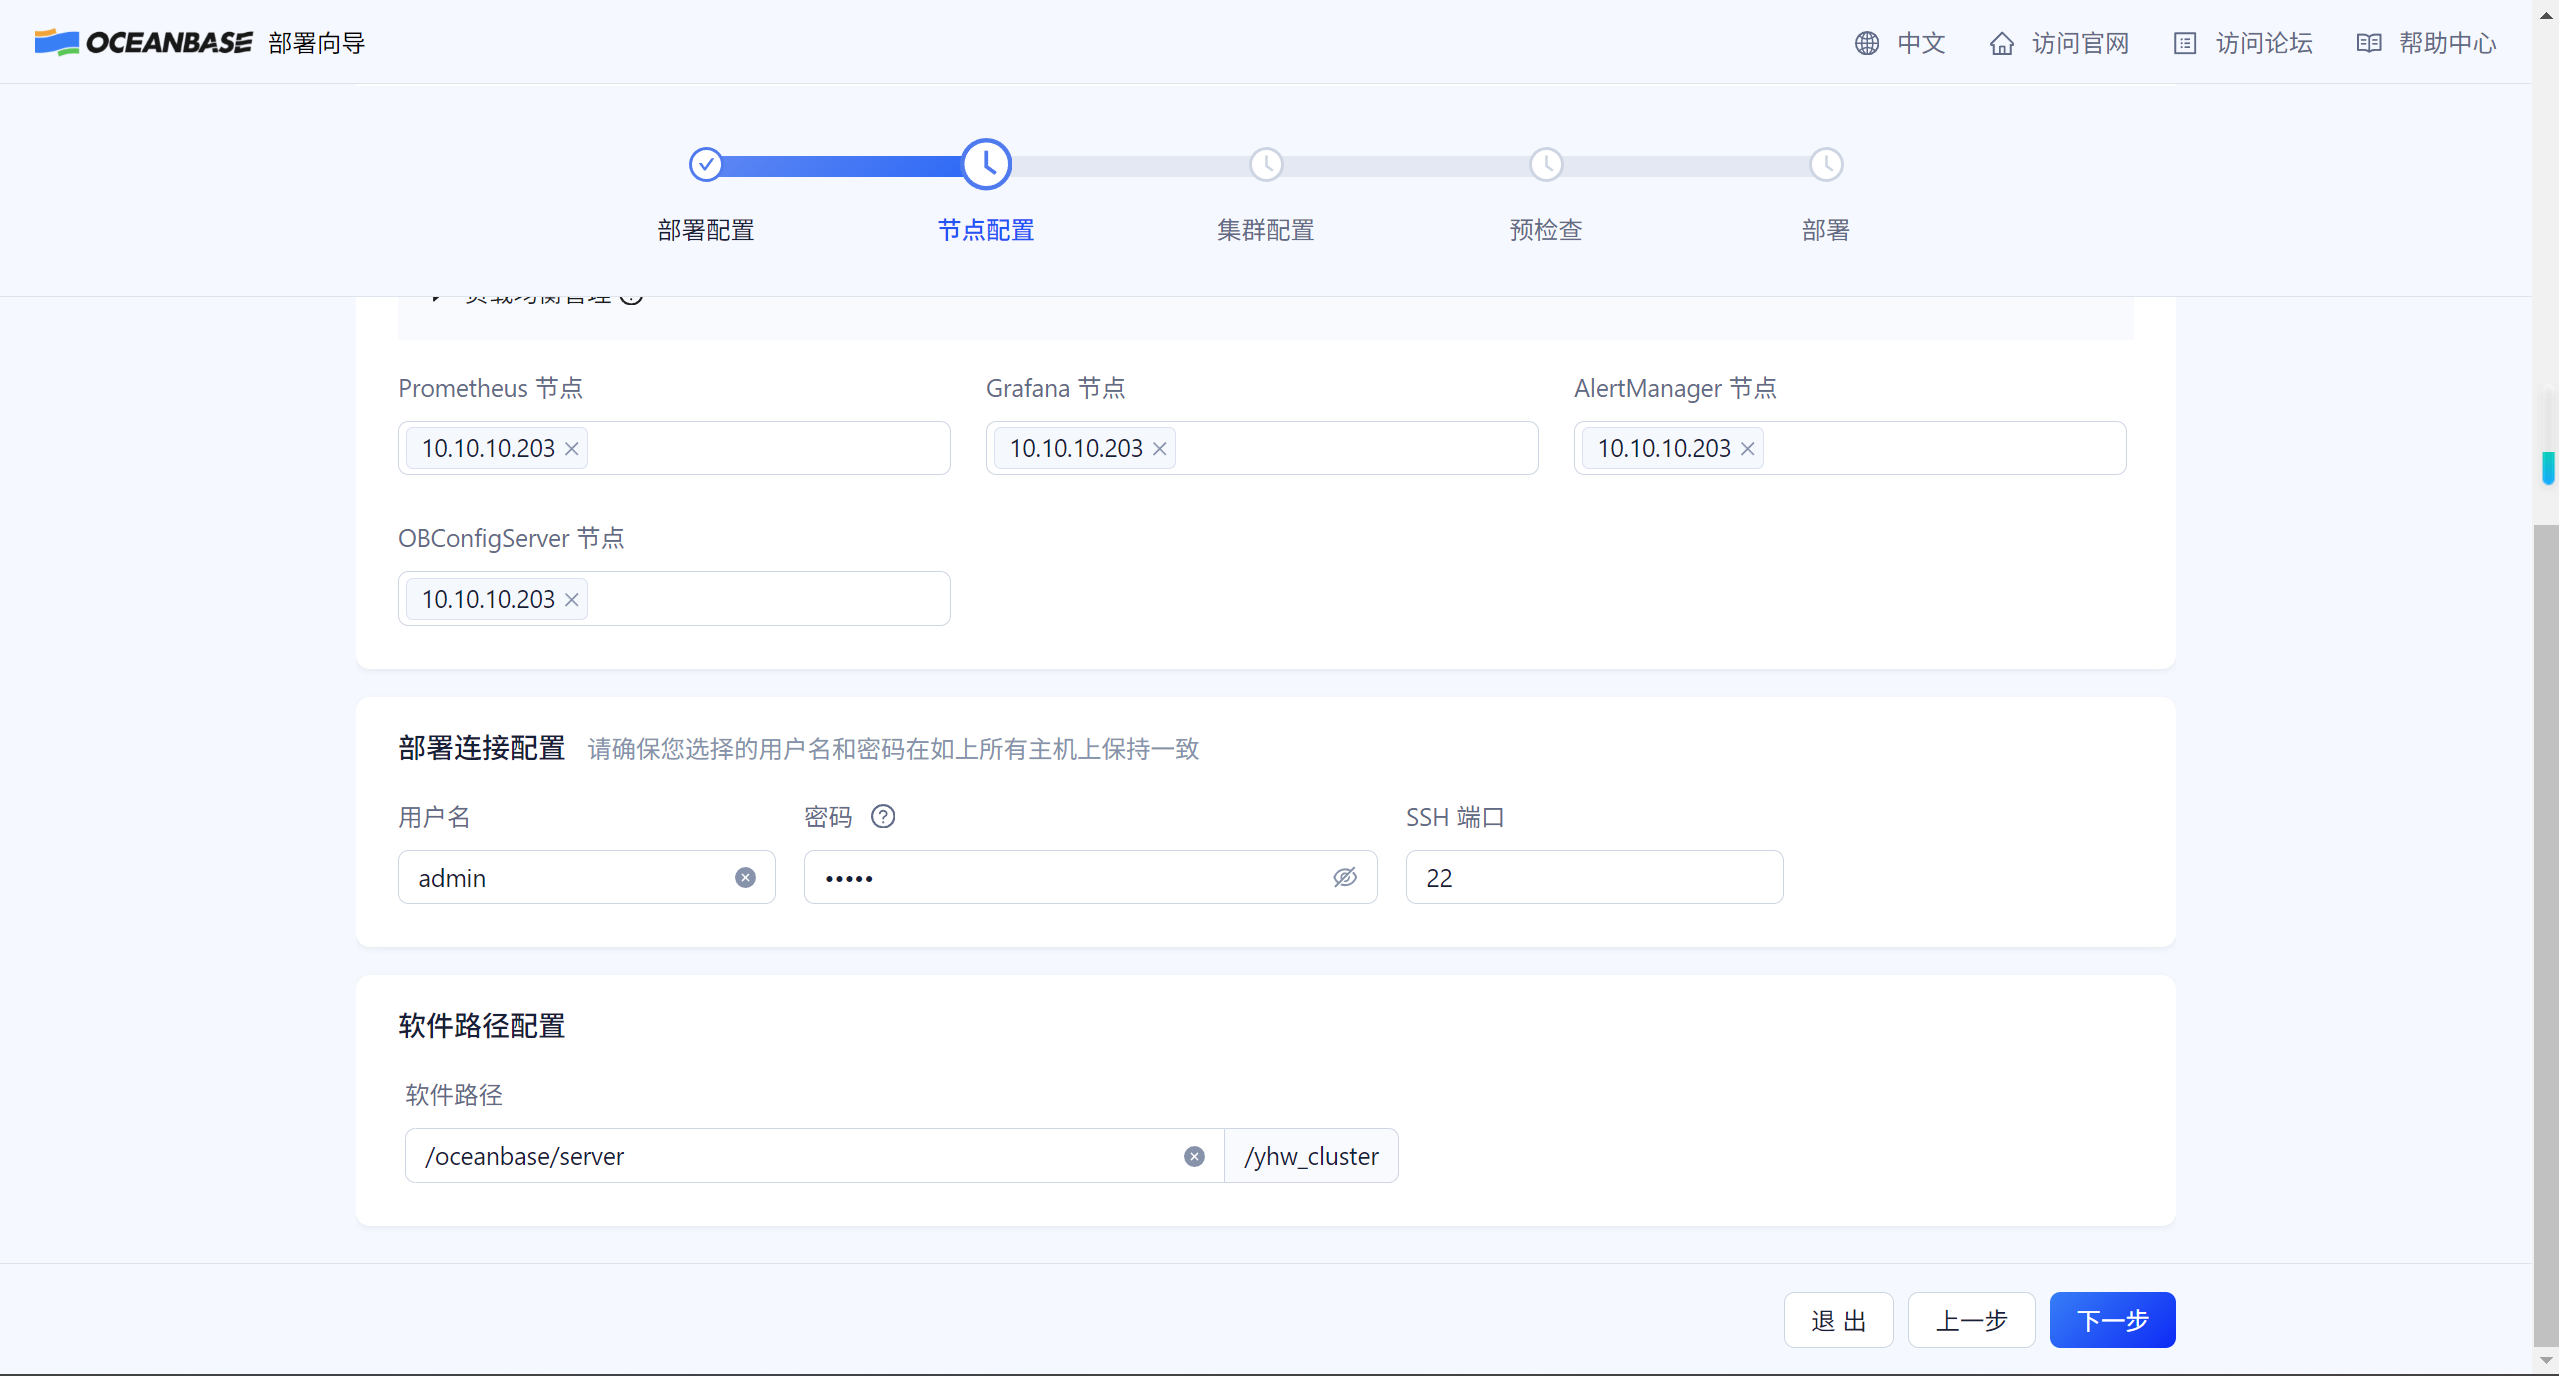Click SSH port input field

pos(1594,878)
